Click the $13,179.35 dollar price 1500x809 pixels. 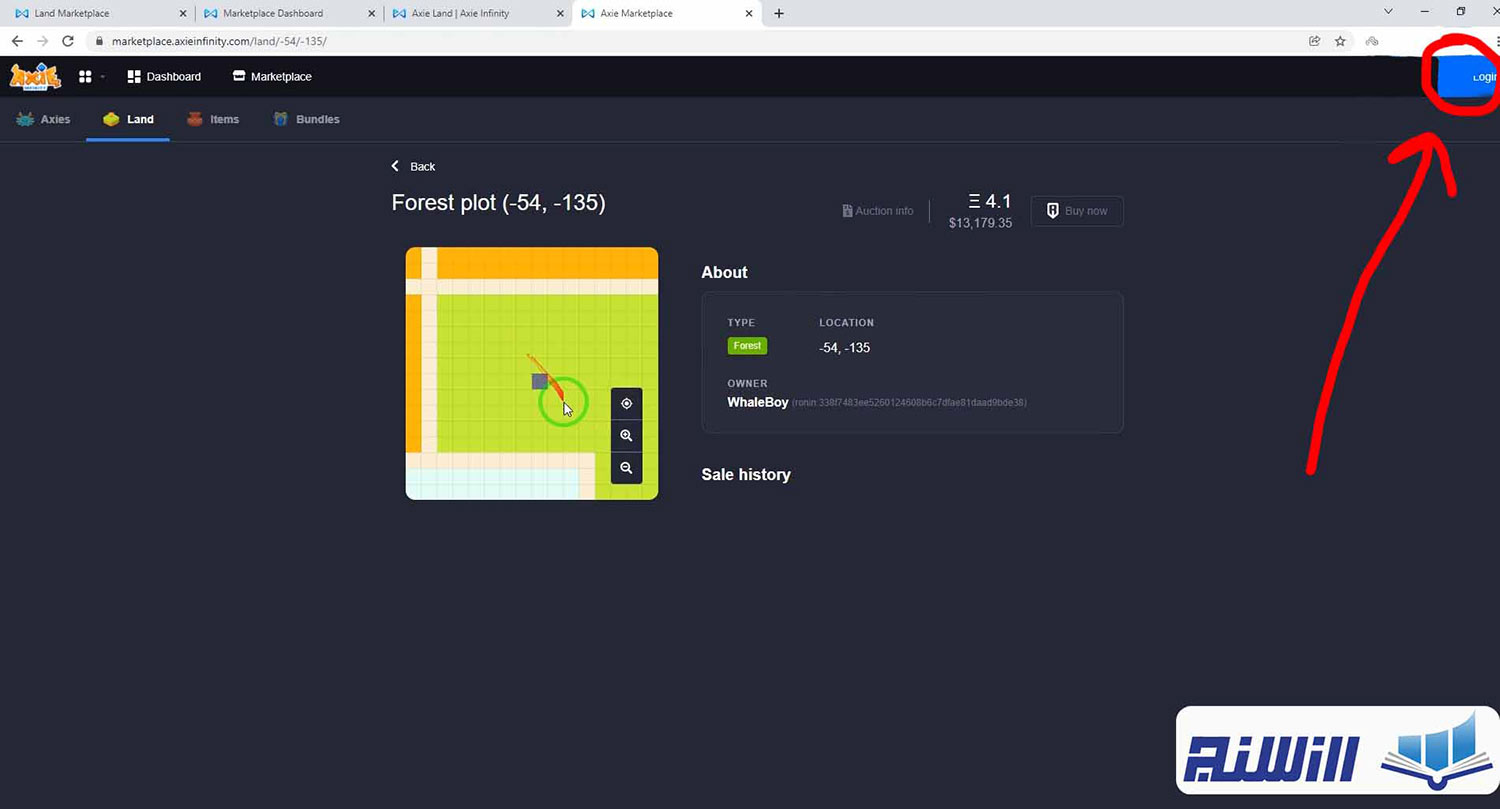980,223
